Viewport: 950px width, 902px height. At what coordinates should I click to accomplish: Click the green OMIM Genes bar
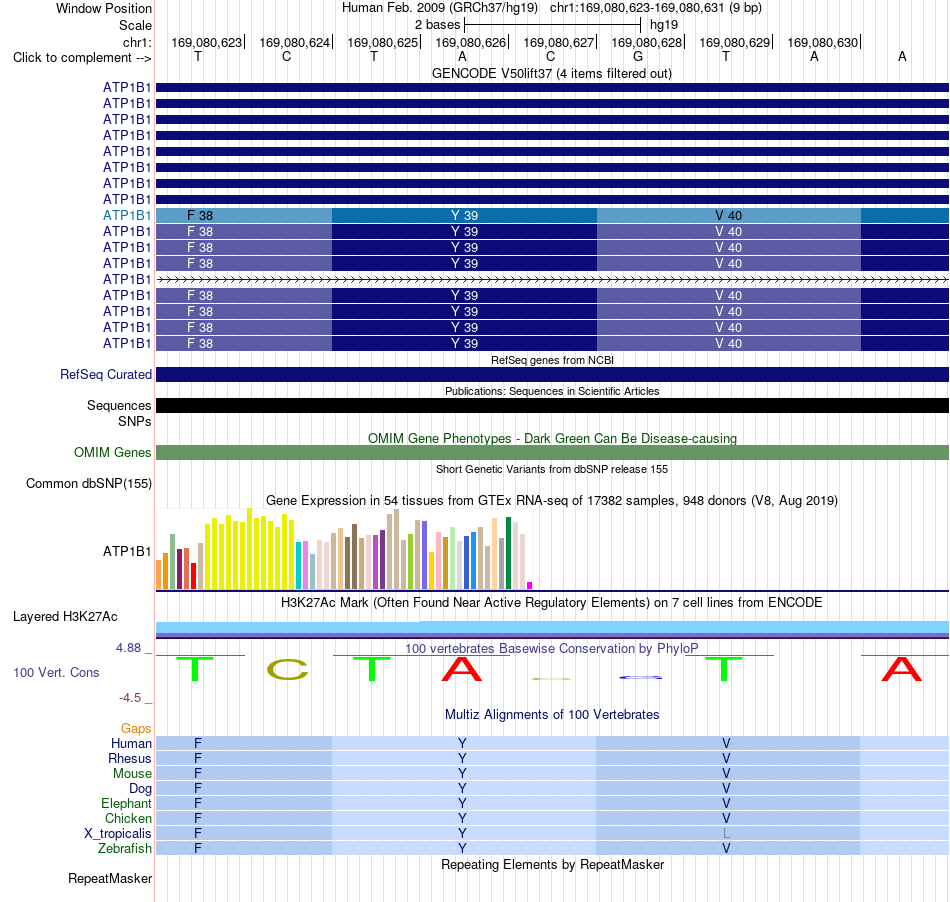pos(552,453)
